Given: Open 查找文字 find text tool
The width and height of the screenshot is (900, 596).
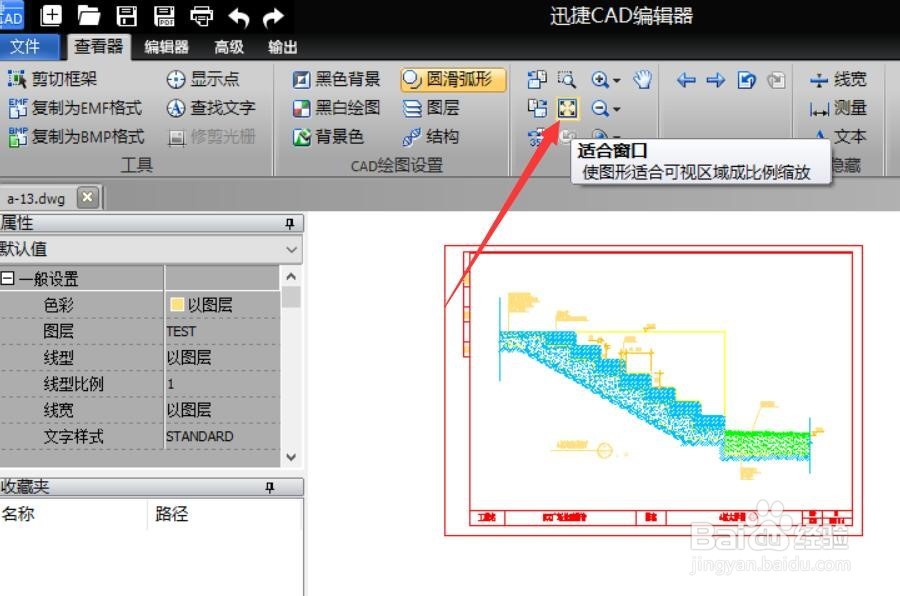Looking at the screenshot, I should pyautogui.click(x=211, y=108).
